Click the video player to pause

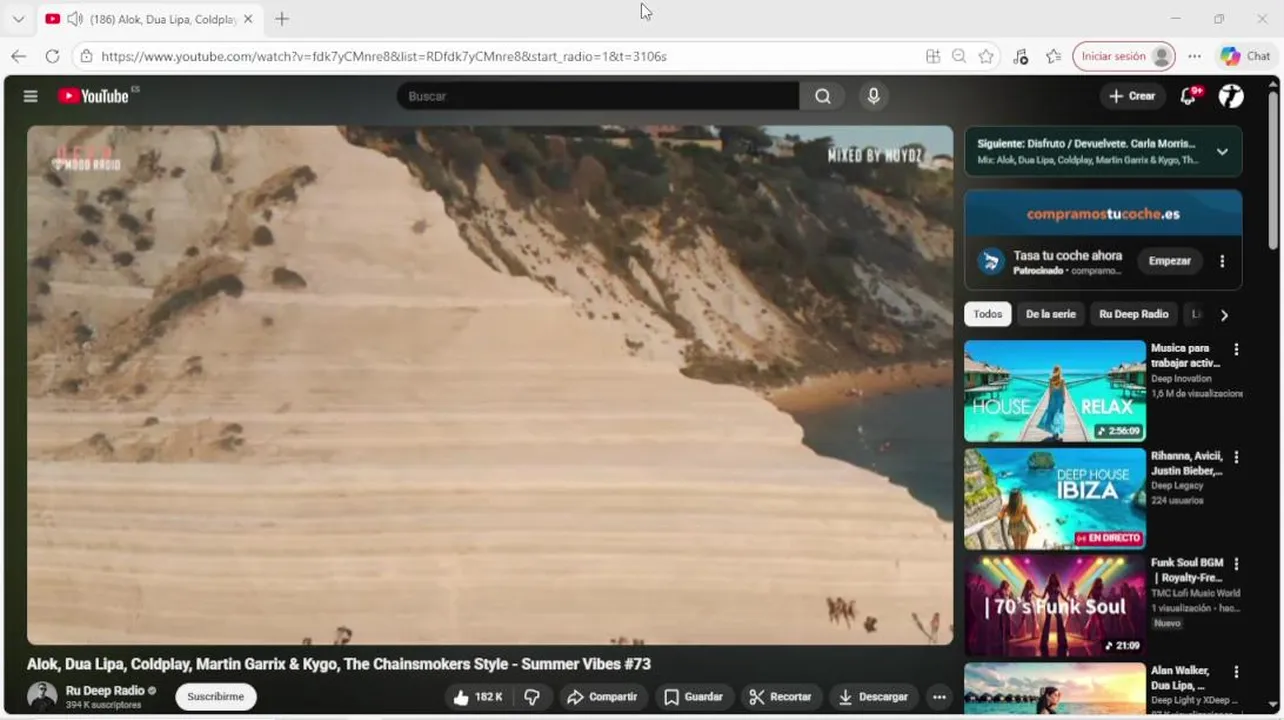(x=490, y=385)
